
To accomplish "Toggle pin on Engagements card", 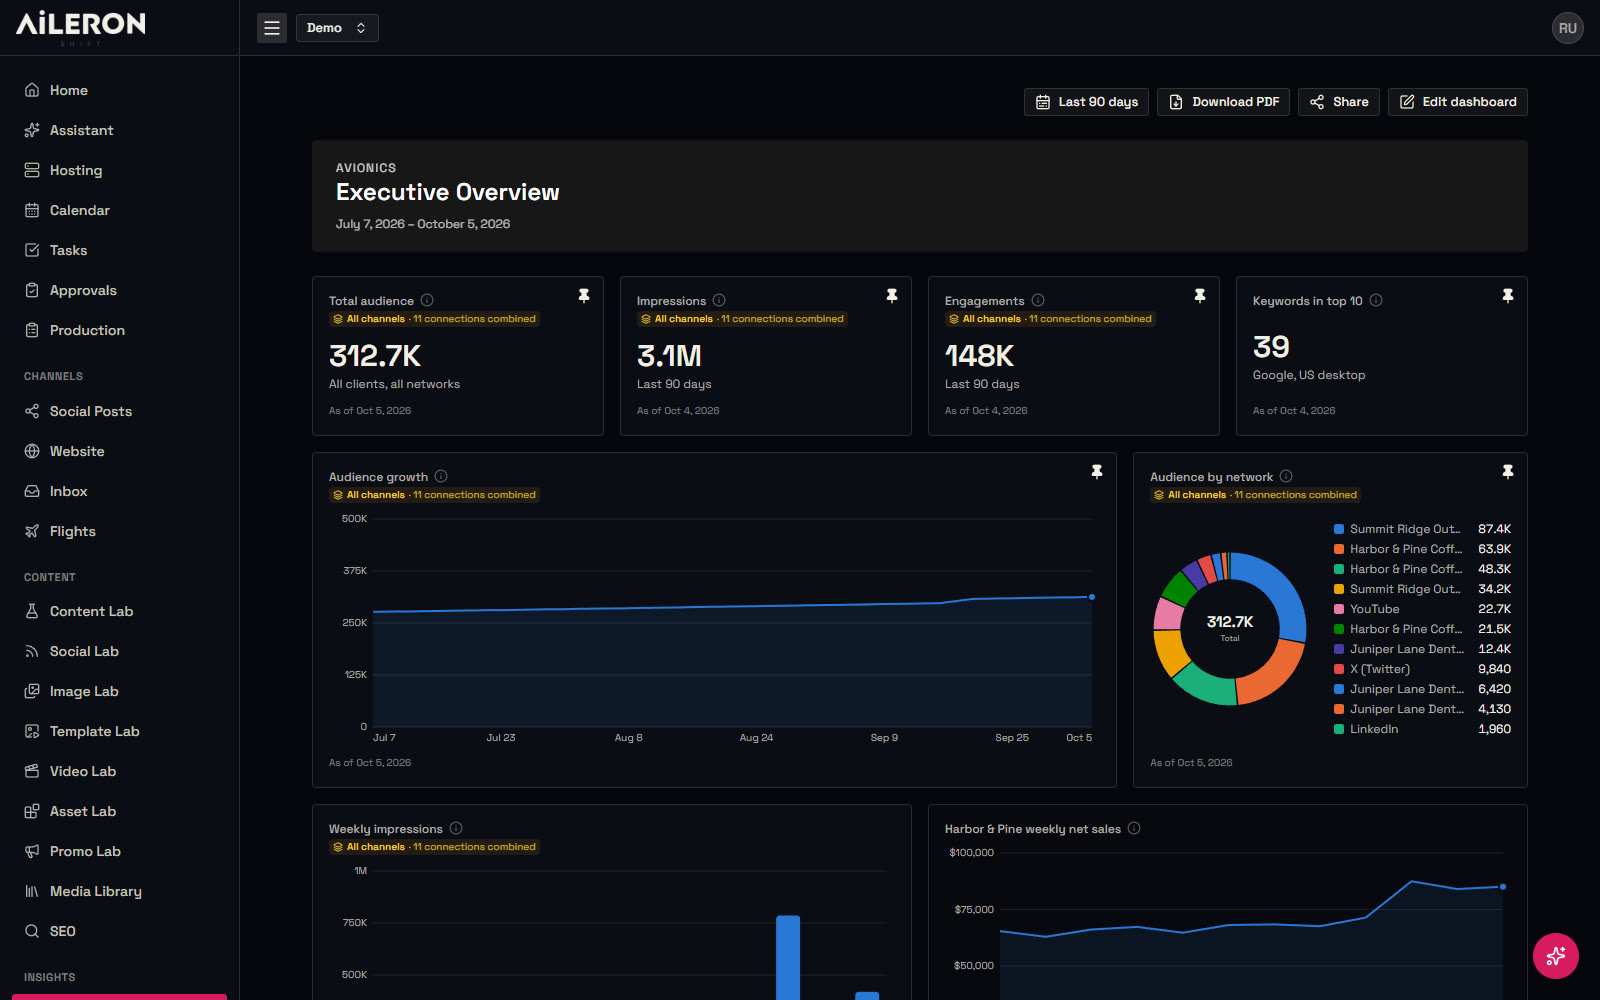I will pyautogui.click(x=1200, y=296).
